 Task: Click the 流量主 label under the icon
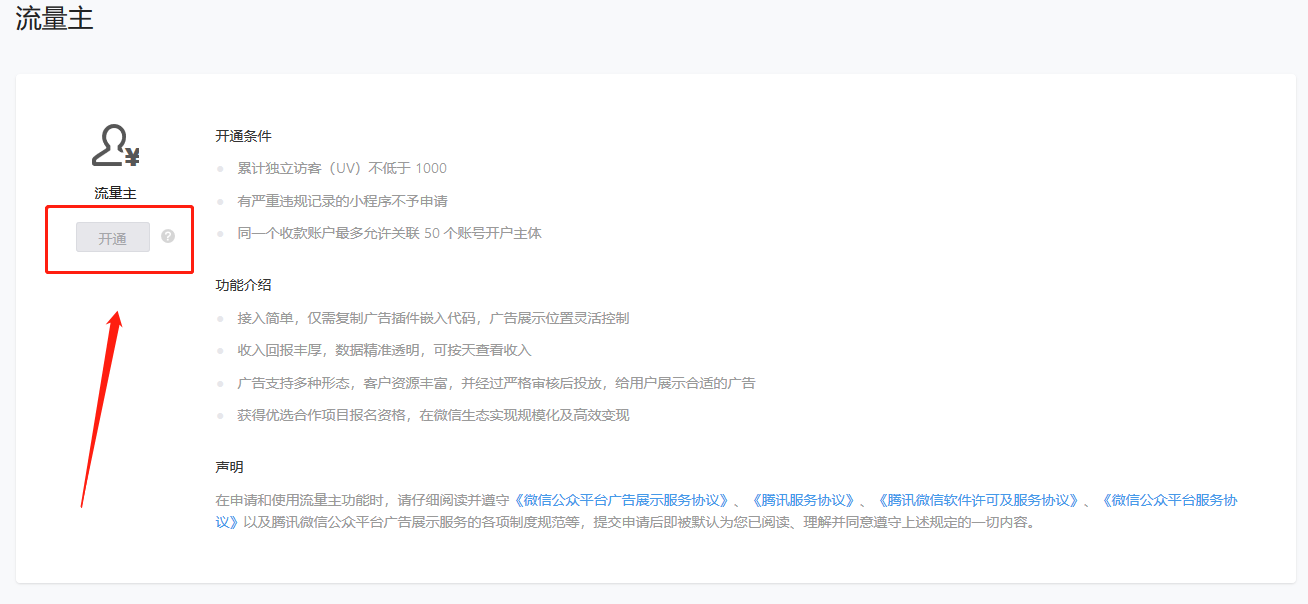[115, 193]
